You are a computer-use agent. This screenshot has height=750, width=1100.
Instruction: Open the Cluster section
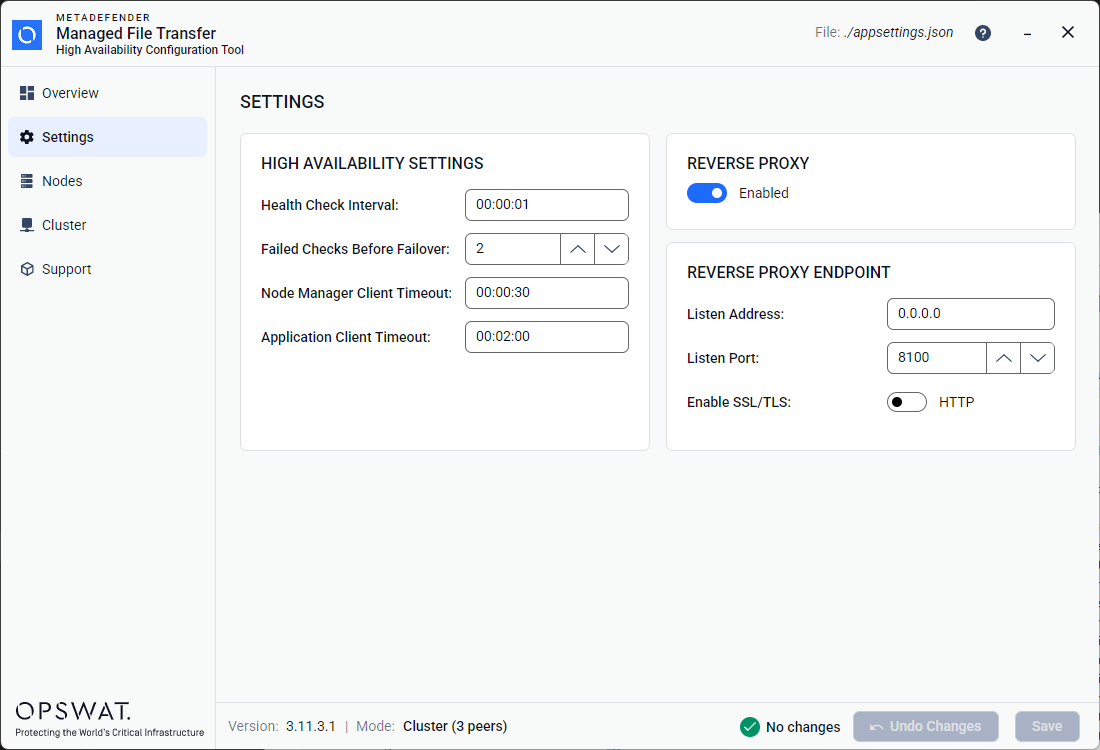point(107,225)
